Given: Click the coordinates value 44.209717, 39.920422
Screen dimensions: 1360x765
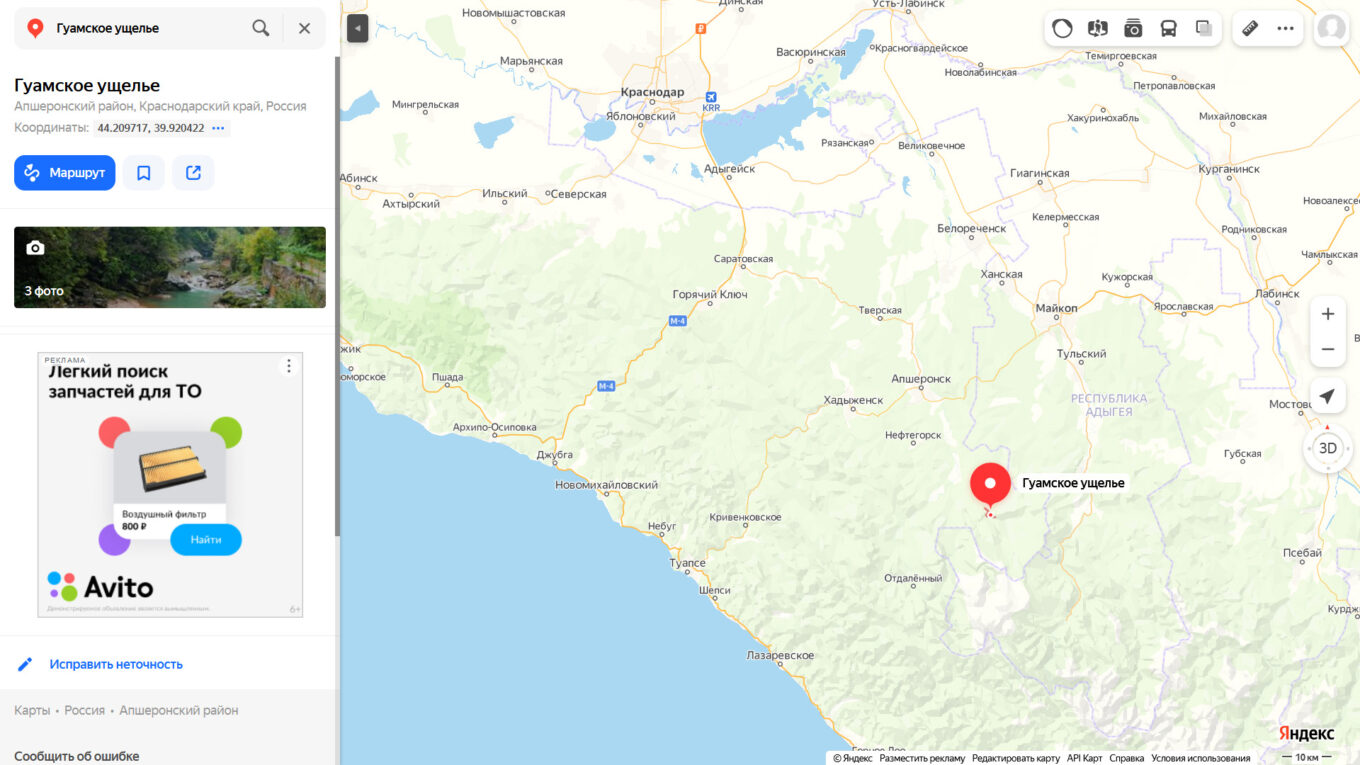Looking at the screenshot, I should point(151,128).
